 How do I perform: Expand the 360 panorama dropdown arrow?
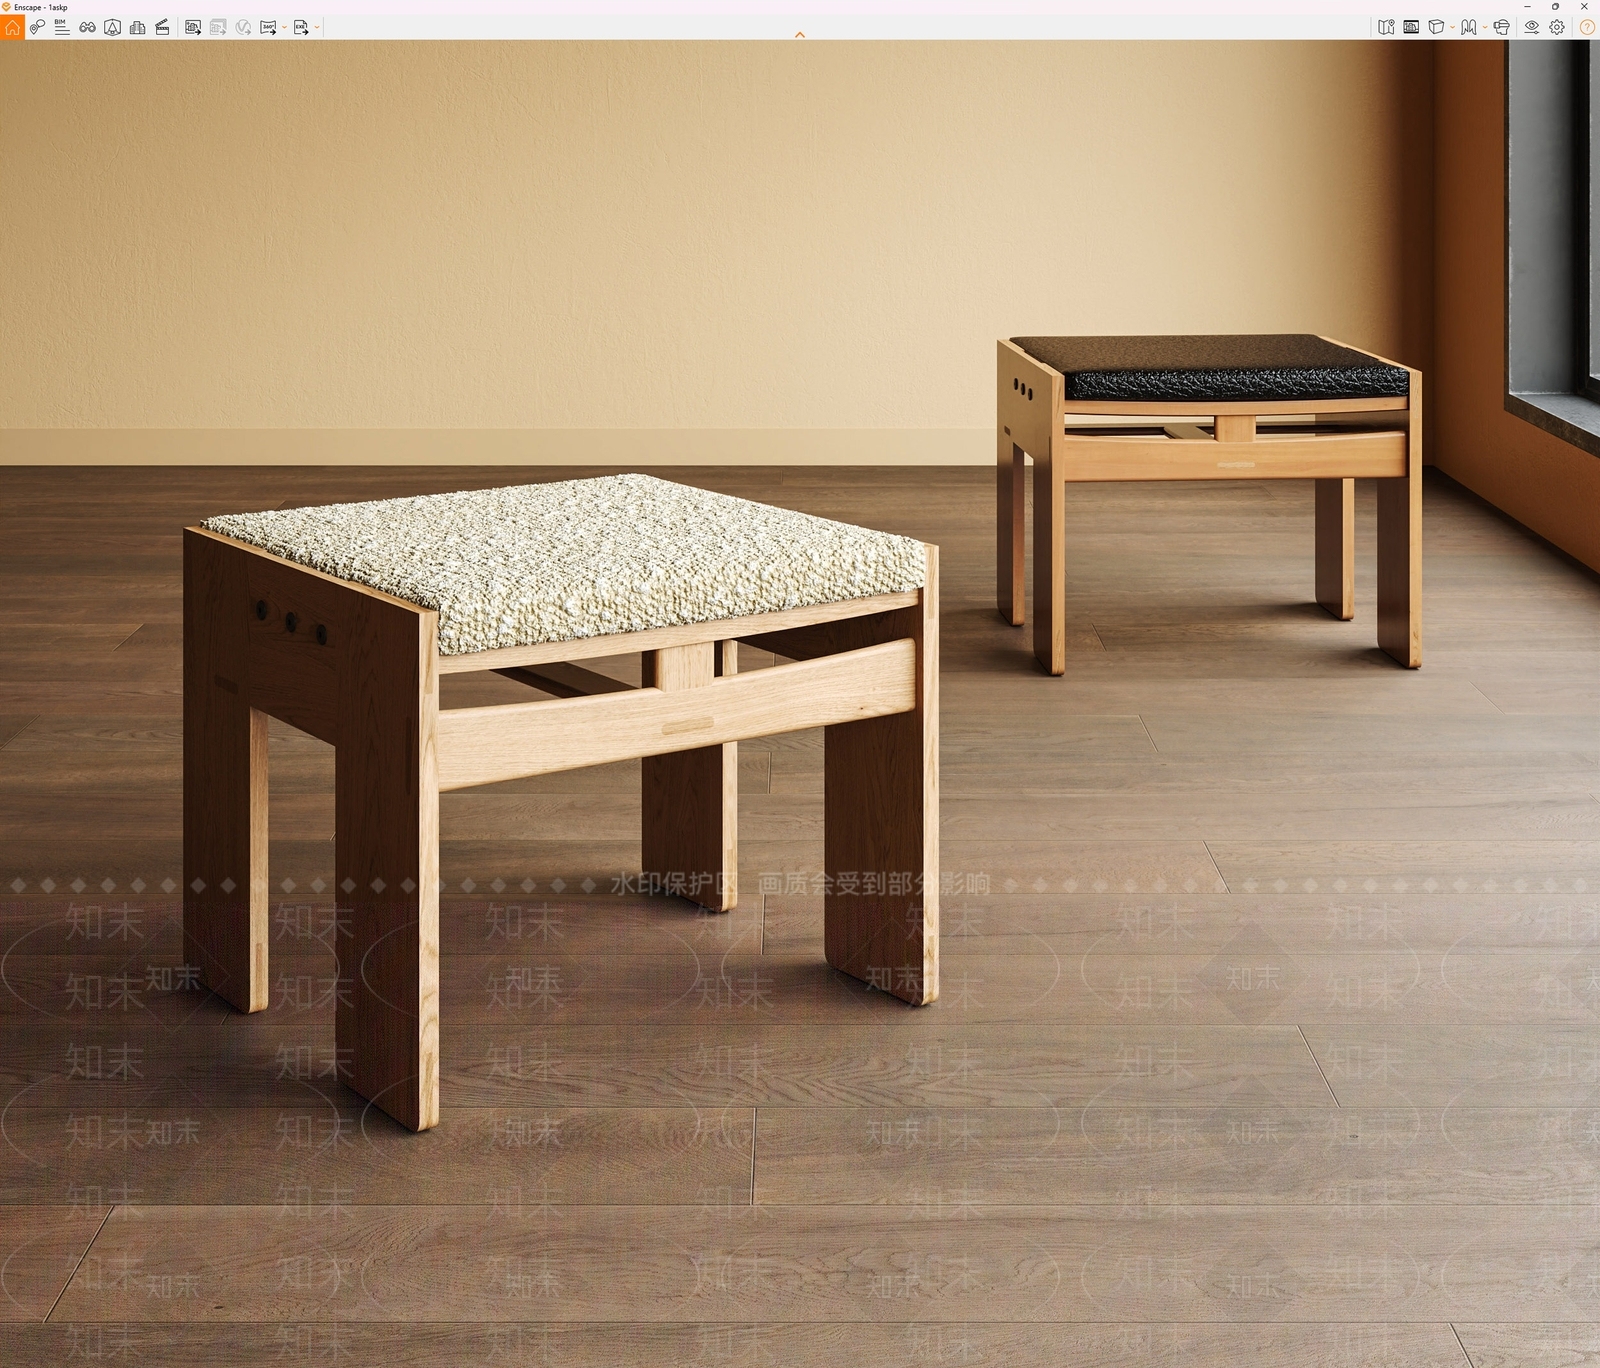(284, 28)
